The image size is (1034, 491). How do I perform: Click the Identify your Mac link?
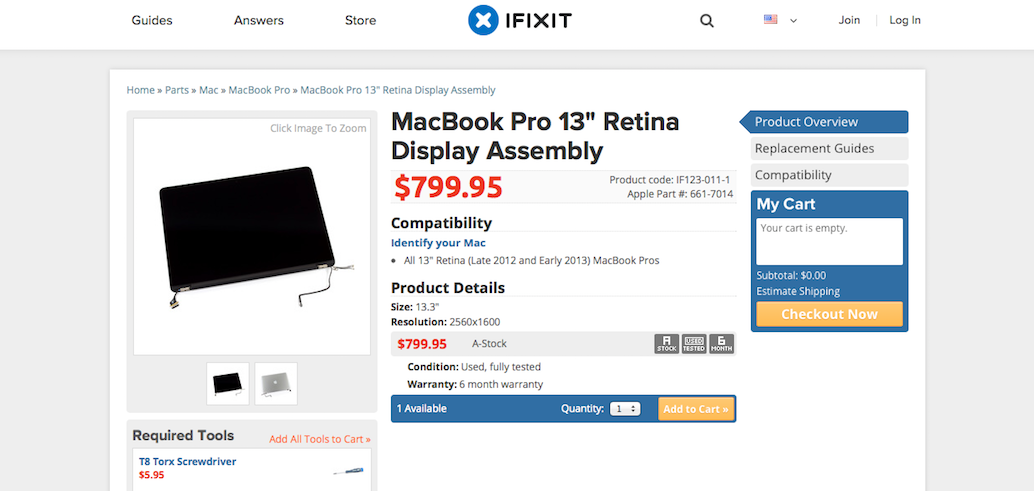click(438, 243)
